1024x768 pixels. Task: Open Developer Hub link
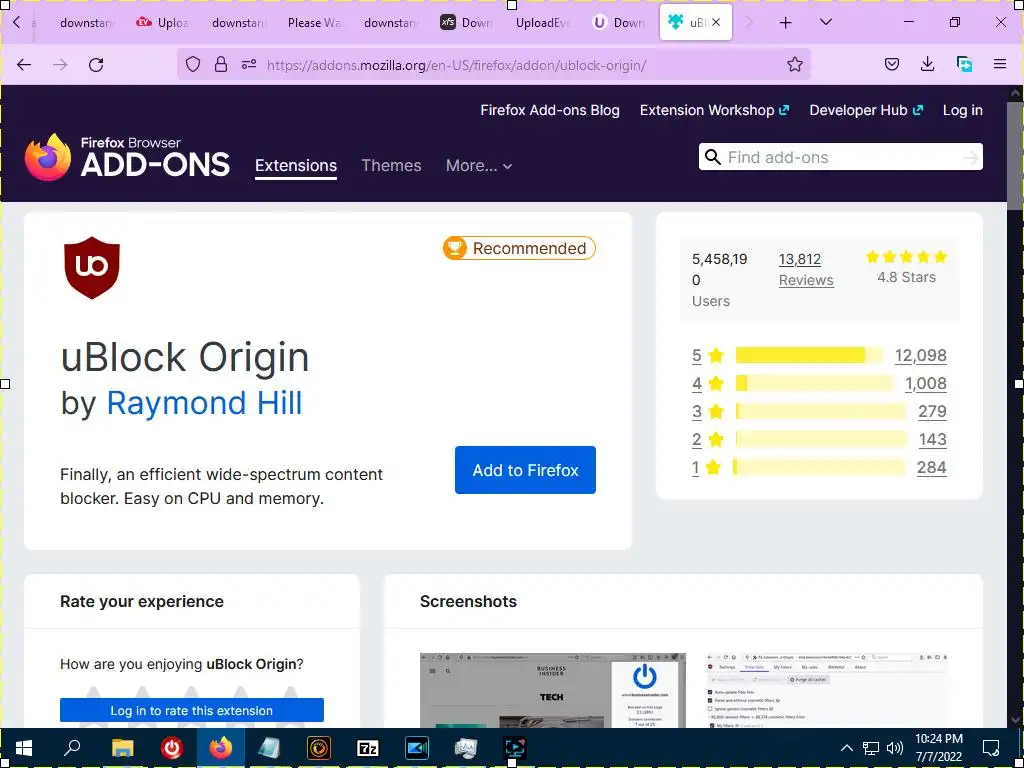(866, 110)
